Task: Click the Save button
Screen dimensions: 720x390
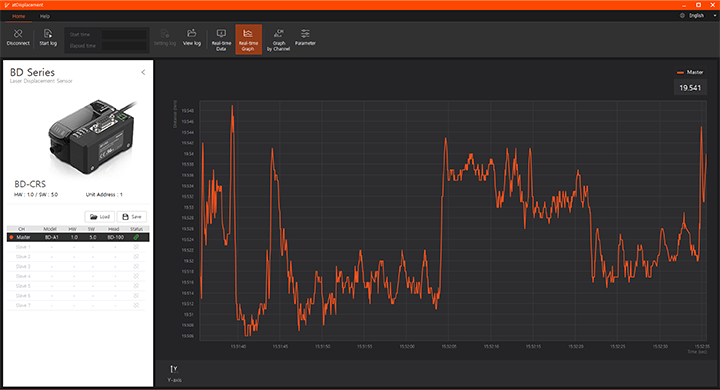Action: [132, 216]
